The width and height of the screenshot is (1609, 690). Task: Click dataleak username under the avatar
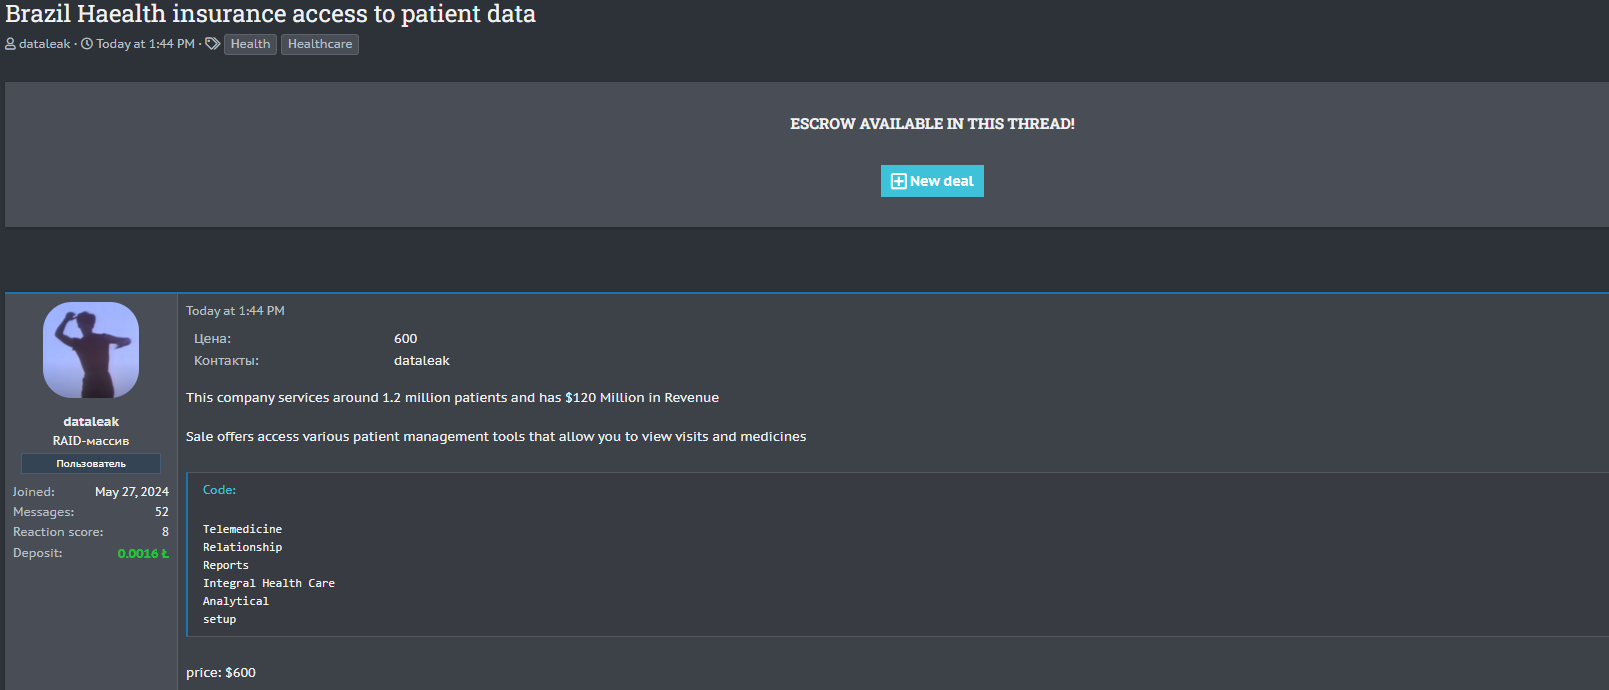coord(91,422)
